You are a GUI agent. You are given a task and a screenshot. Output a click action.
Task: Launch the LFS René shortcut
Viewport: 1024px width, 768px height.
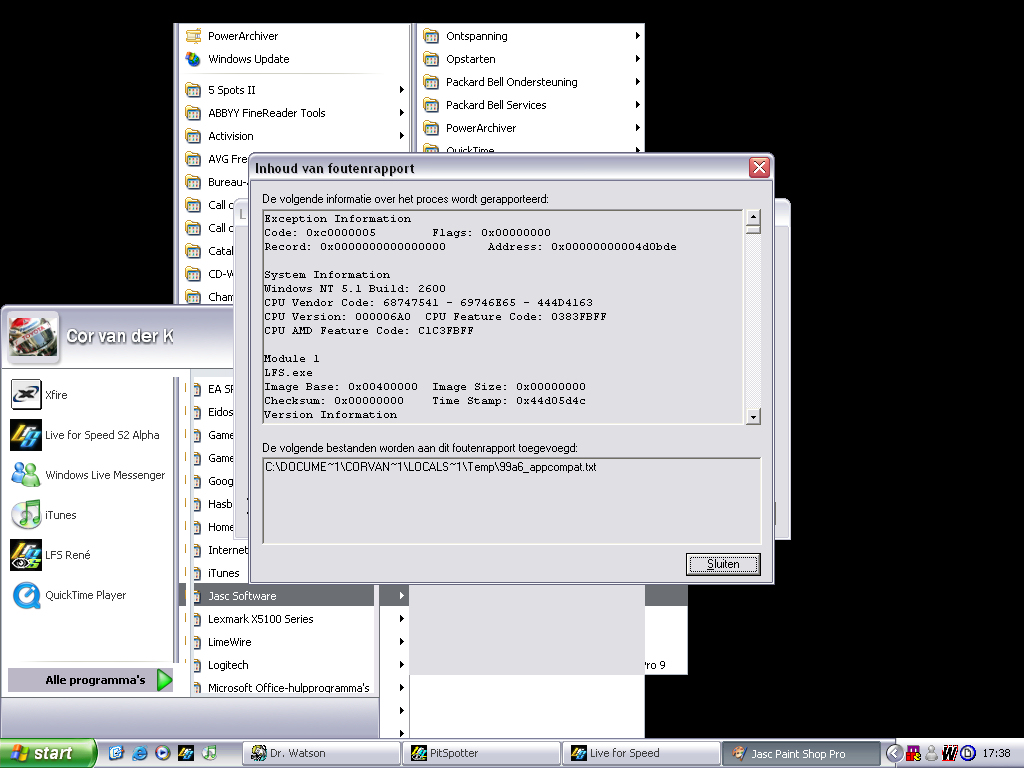point(51,554)
